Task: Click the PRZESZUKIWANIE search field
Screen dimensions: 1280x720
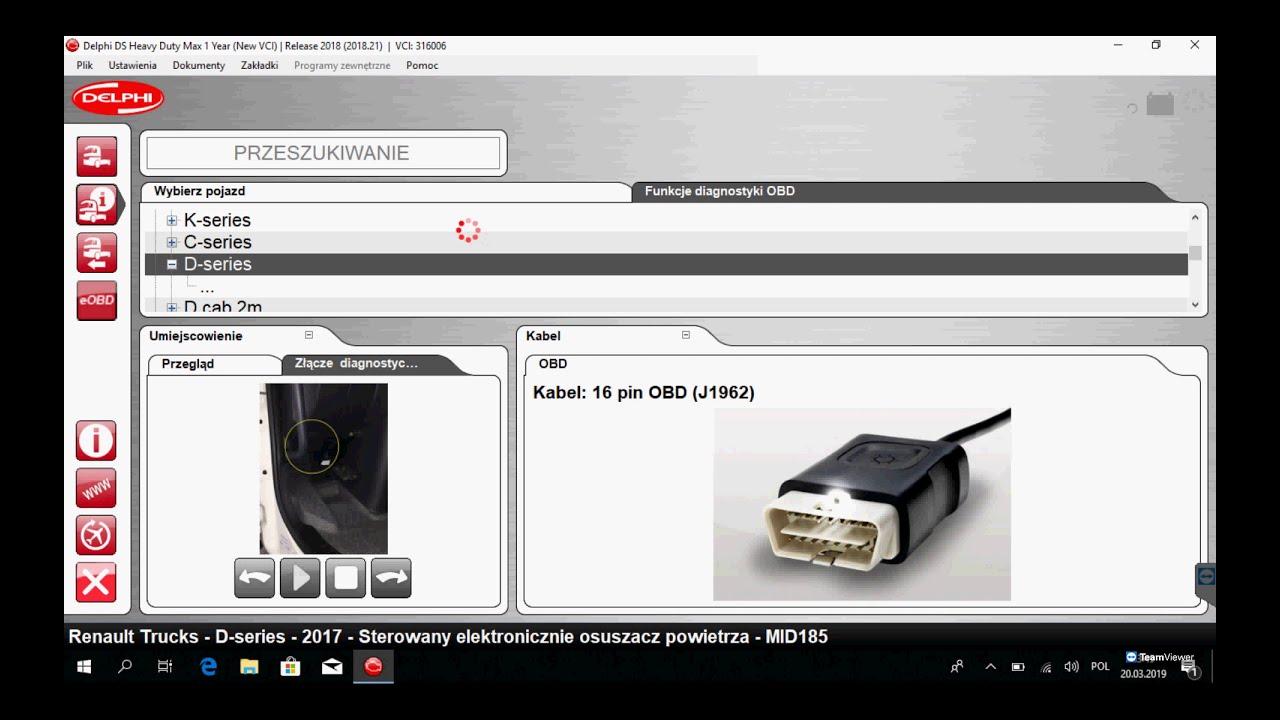Action: [323, 153]
